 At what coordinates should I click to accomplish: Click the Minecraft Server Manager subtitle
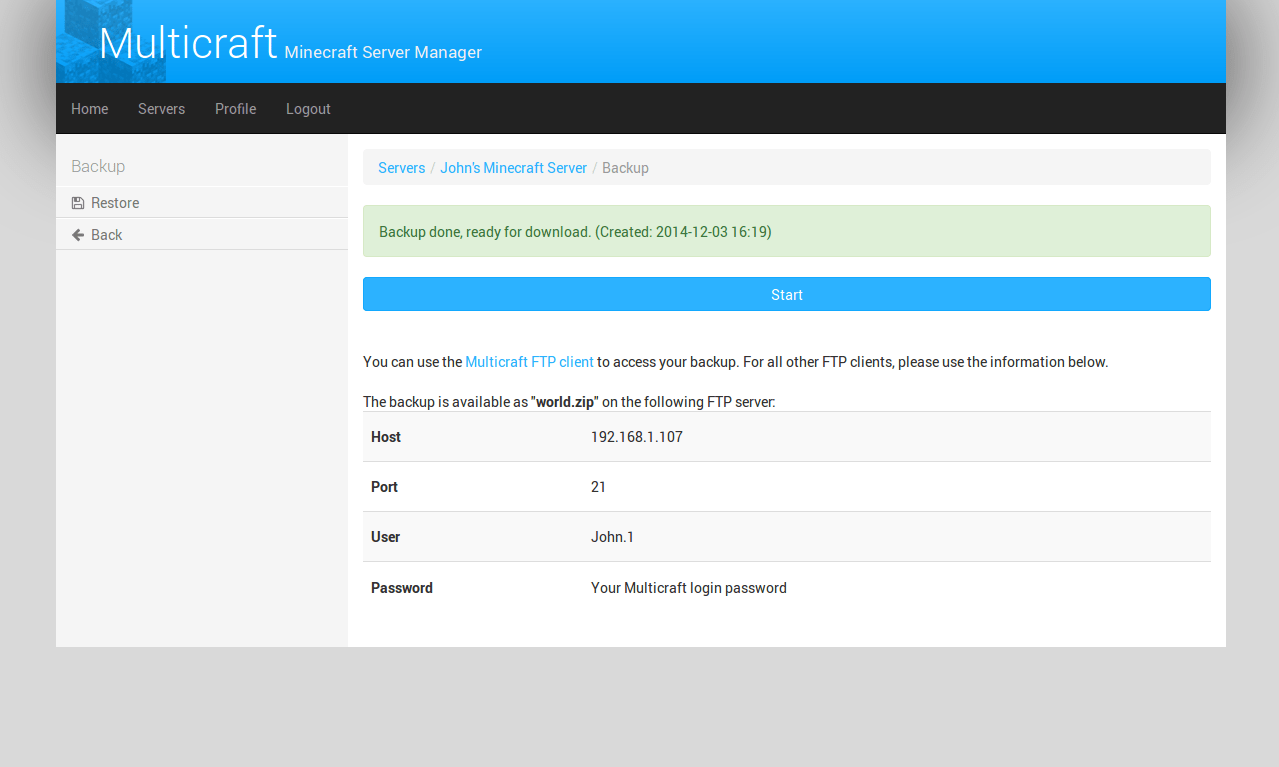[x=383, y=52]
